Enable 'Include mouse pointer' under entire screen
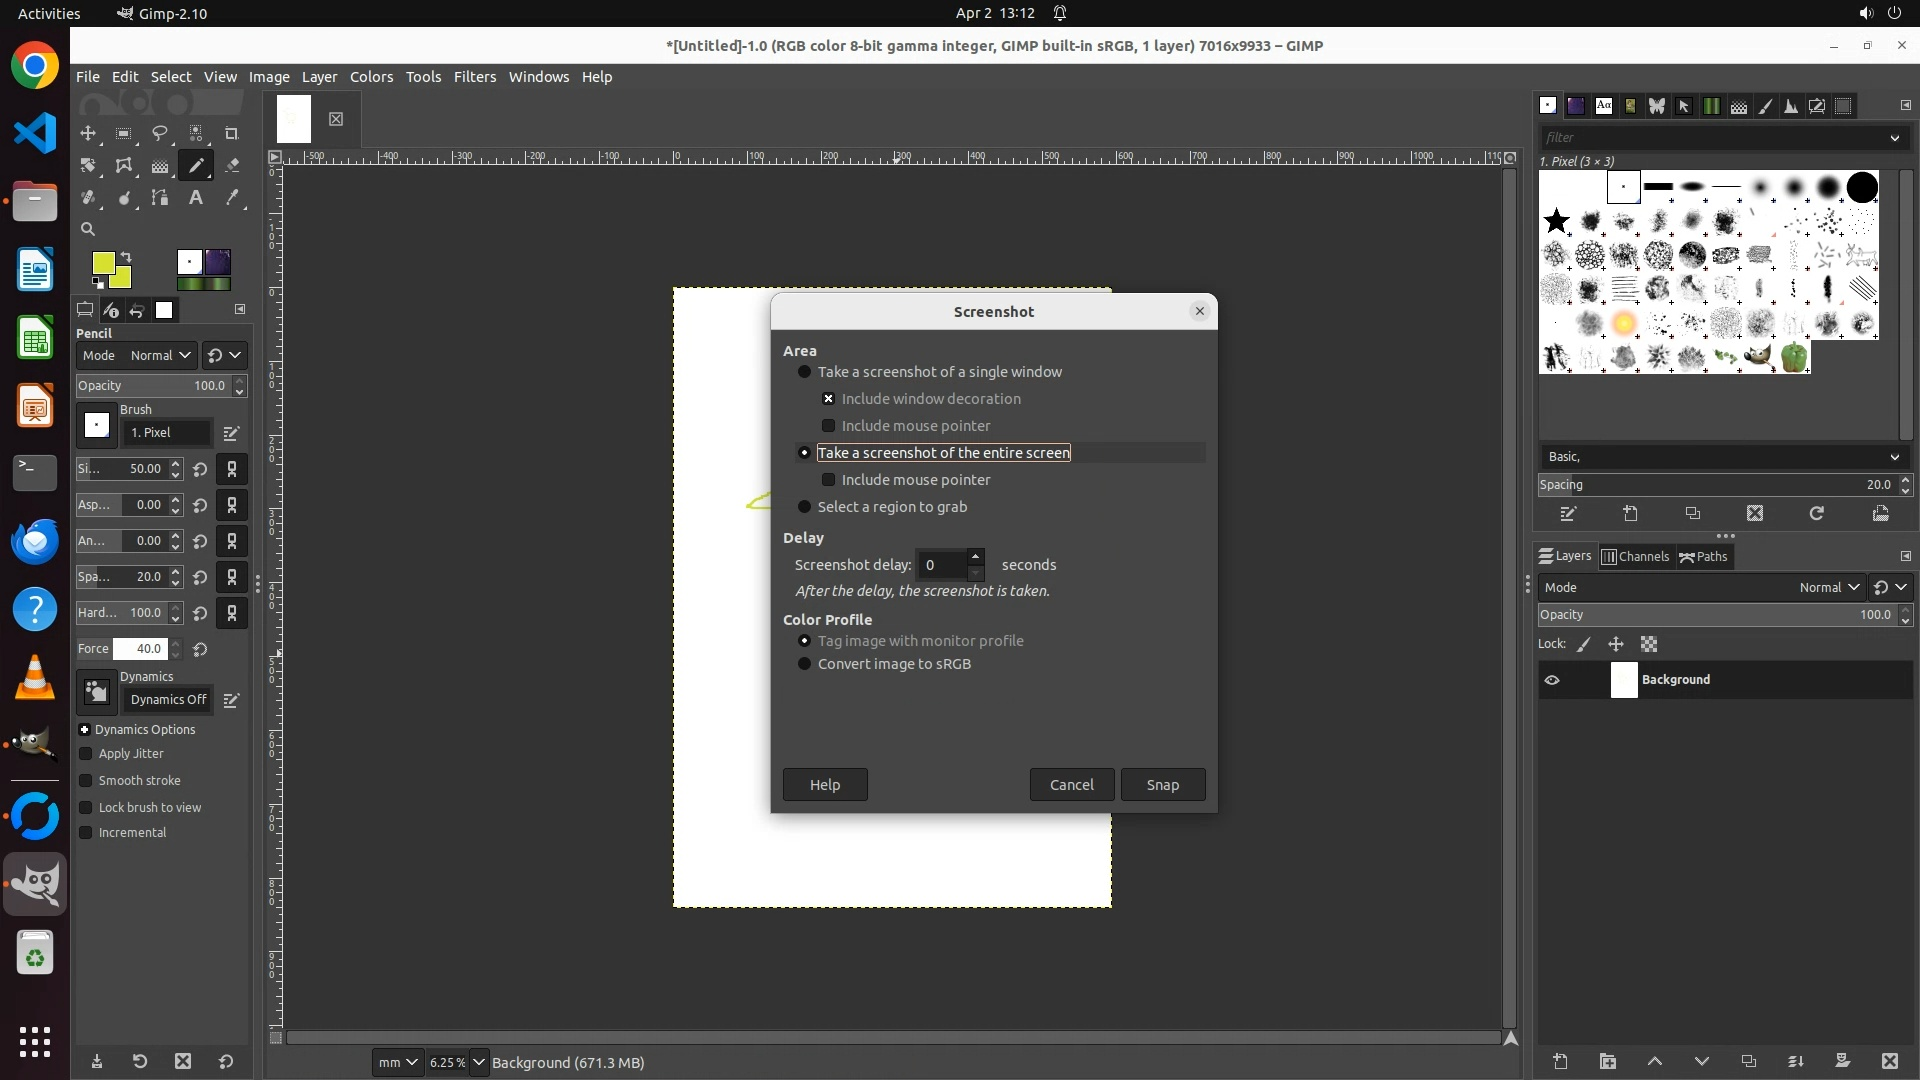The image size is (1920, 1080). click(x=828, y=480)
